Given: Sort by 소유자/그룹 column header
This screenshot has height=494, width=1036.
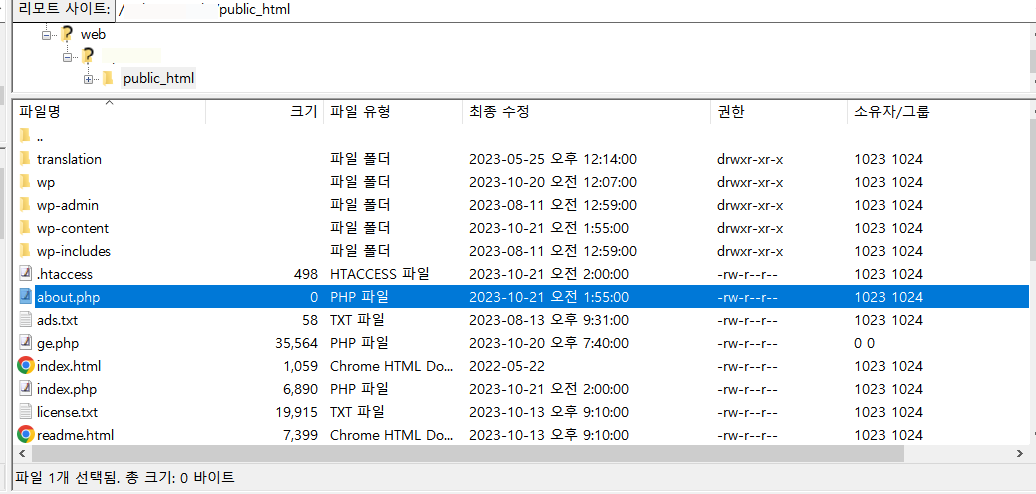Looking at the screenshot, I should pyautogui.click(x=937, y=112).
